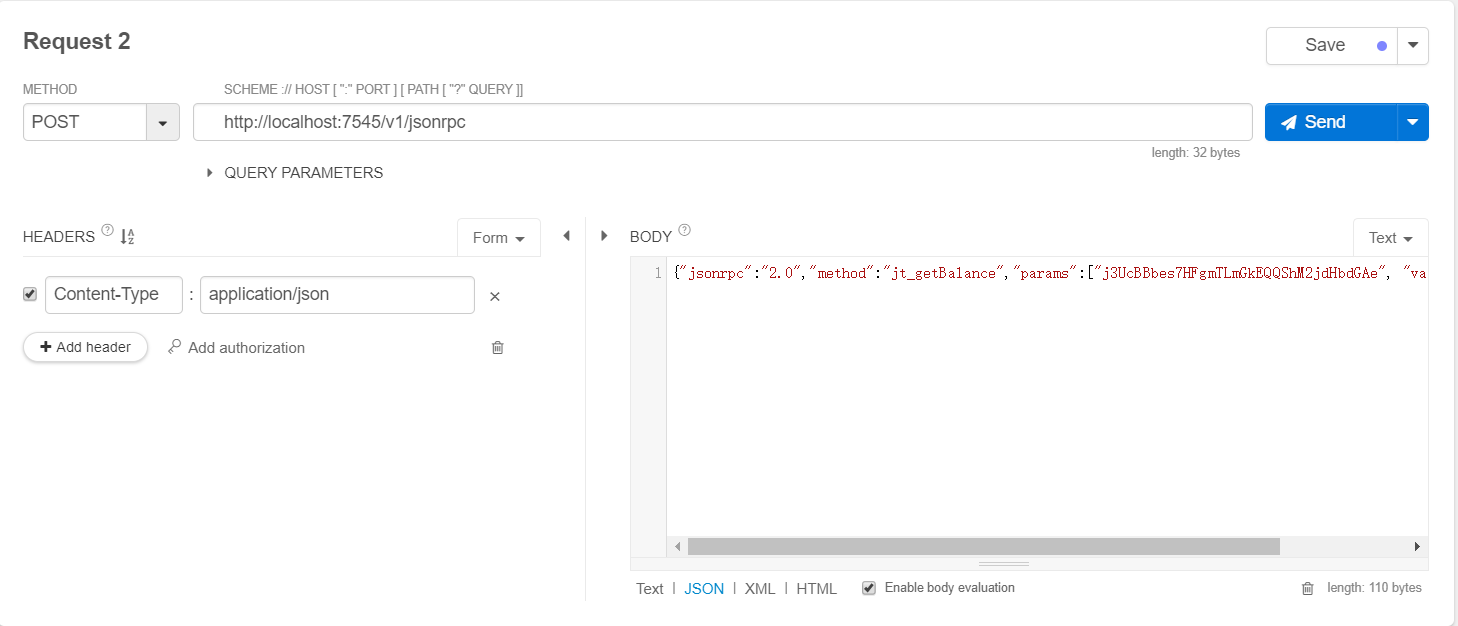Click the headers help icon
This screenshot has width=1458, height=626.
point(107,231)
